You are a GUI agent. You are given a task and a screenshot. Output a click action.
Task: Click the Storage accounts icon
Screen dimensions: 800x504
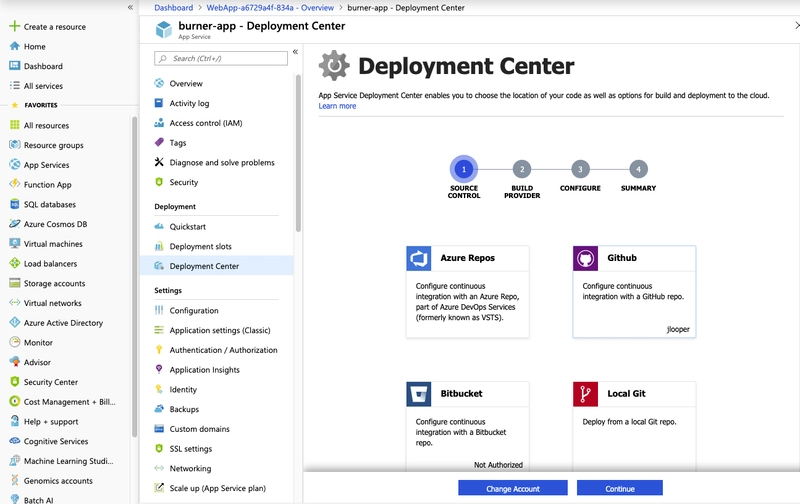coord(15,283)
